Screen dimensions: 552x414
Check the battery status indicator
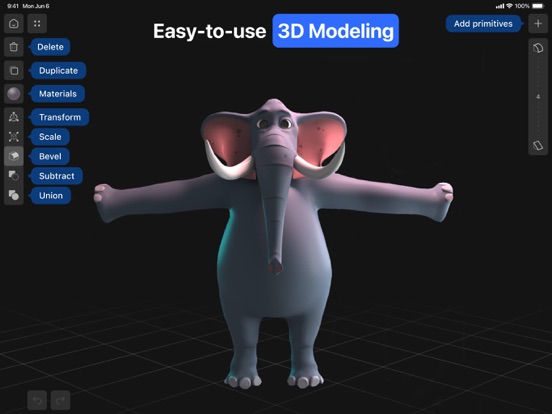538,6
